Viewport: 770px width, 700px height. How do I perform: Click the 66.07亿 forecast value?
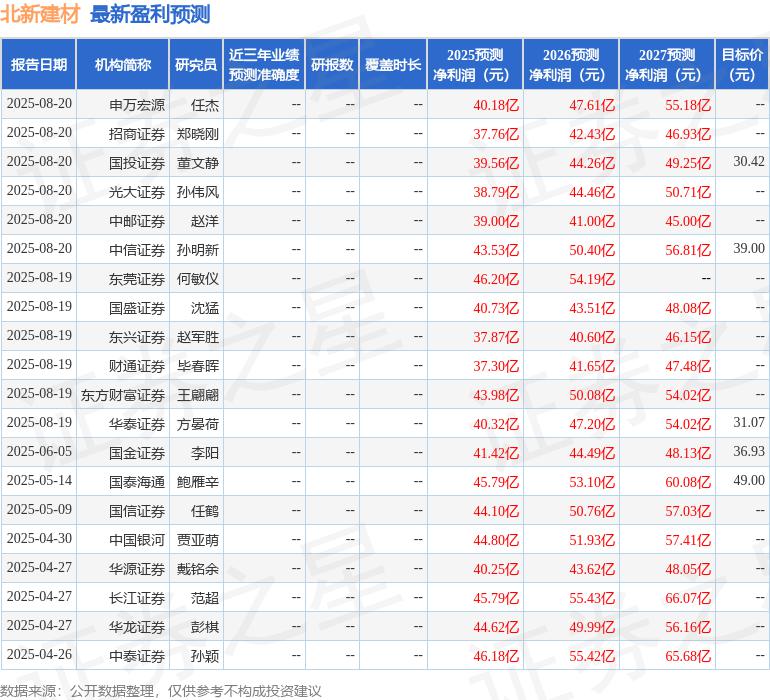point(688,597)
